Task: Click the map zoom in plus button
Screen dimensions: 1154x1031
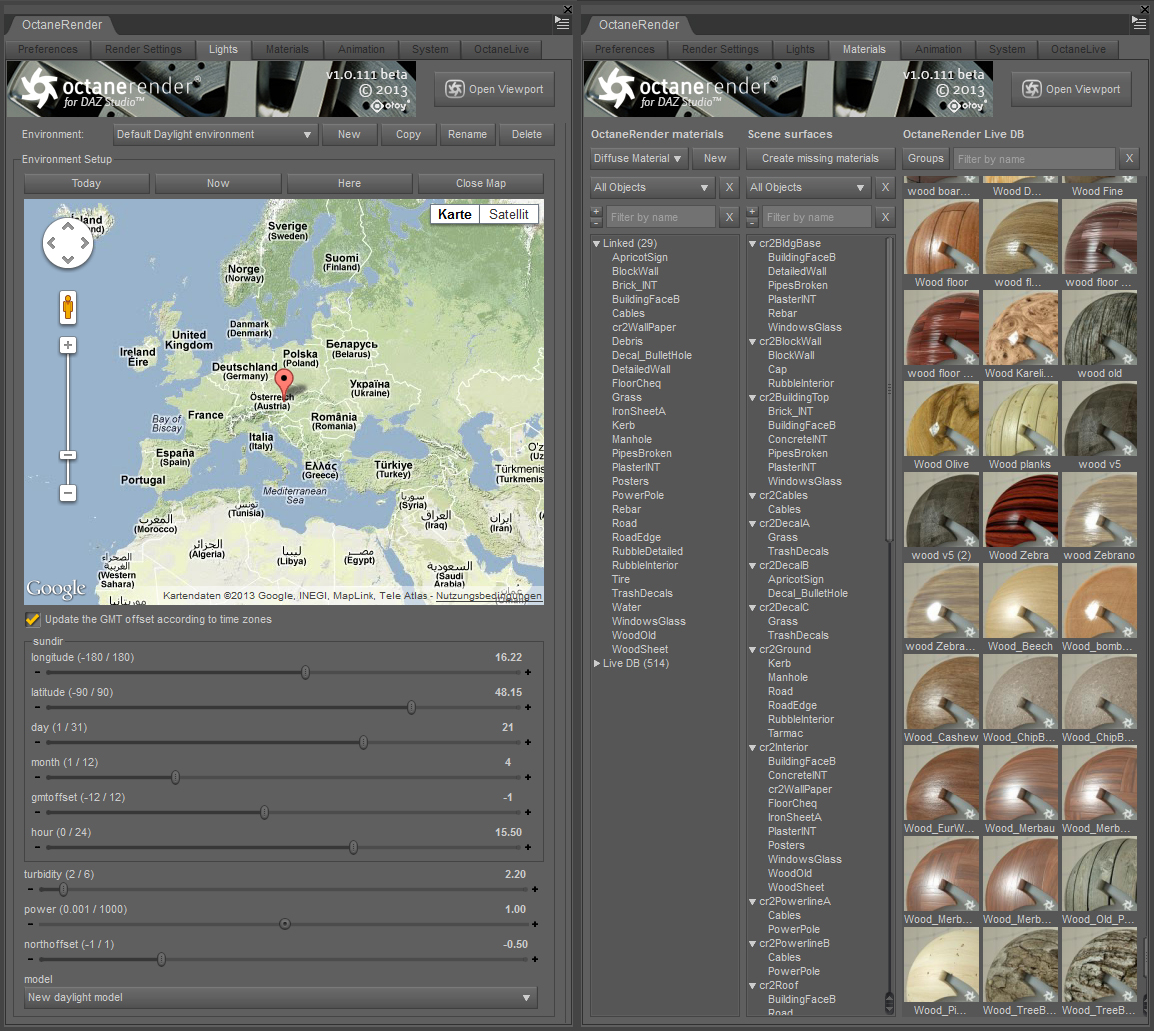Action: (x=68, y=345)
